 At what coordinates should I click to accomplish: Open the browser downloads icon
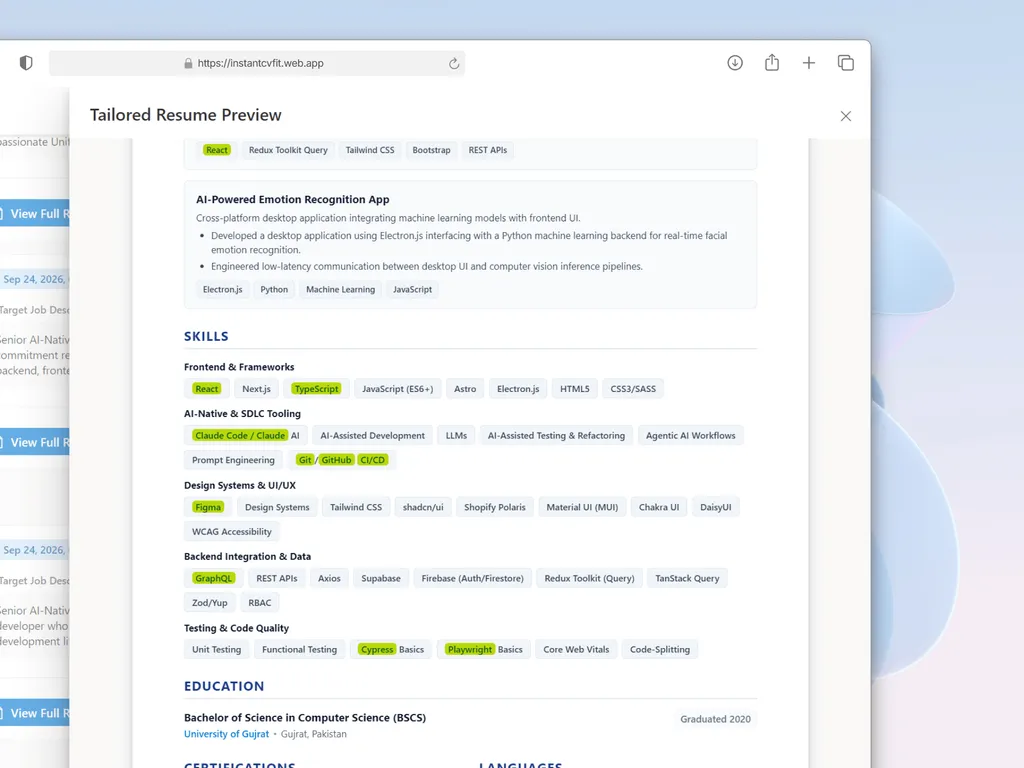click(x=735, y=63)
